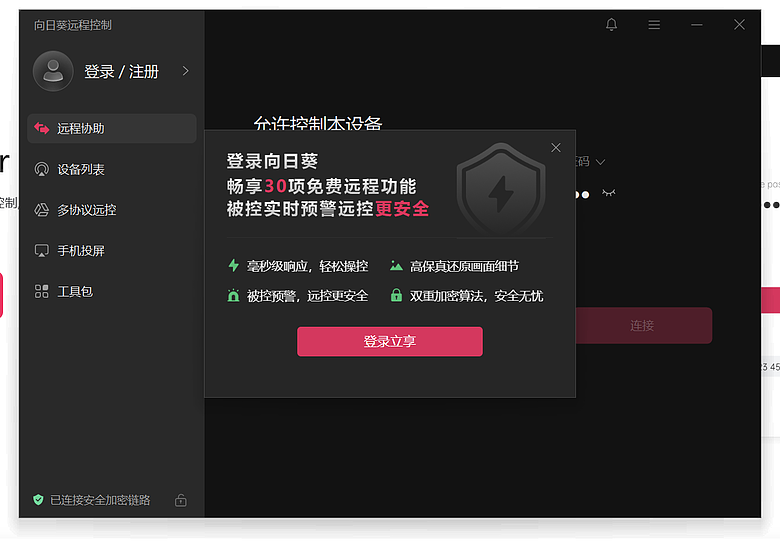Click the 远程协助 arrows icon
The image size is (780, 546).
42,128
